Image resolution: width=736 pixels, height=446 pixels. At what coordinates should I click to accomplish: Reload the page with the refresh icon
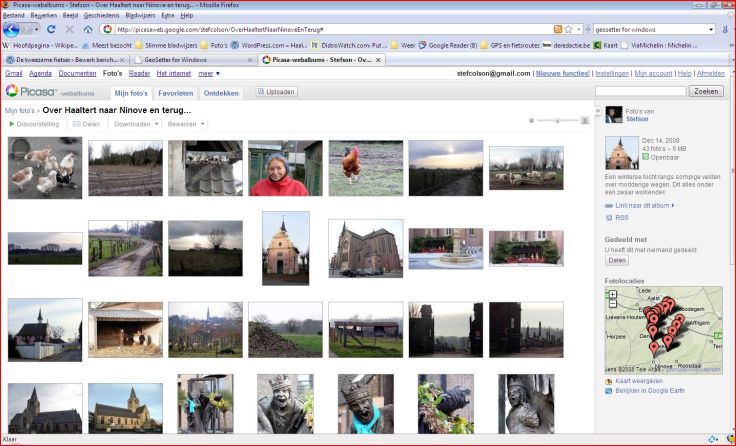point(51,30)
